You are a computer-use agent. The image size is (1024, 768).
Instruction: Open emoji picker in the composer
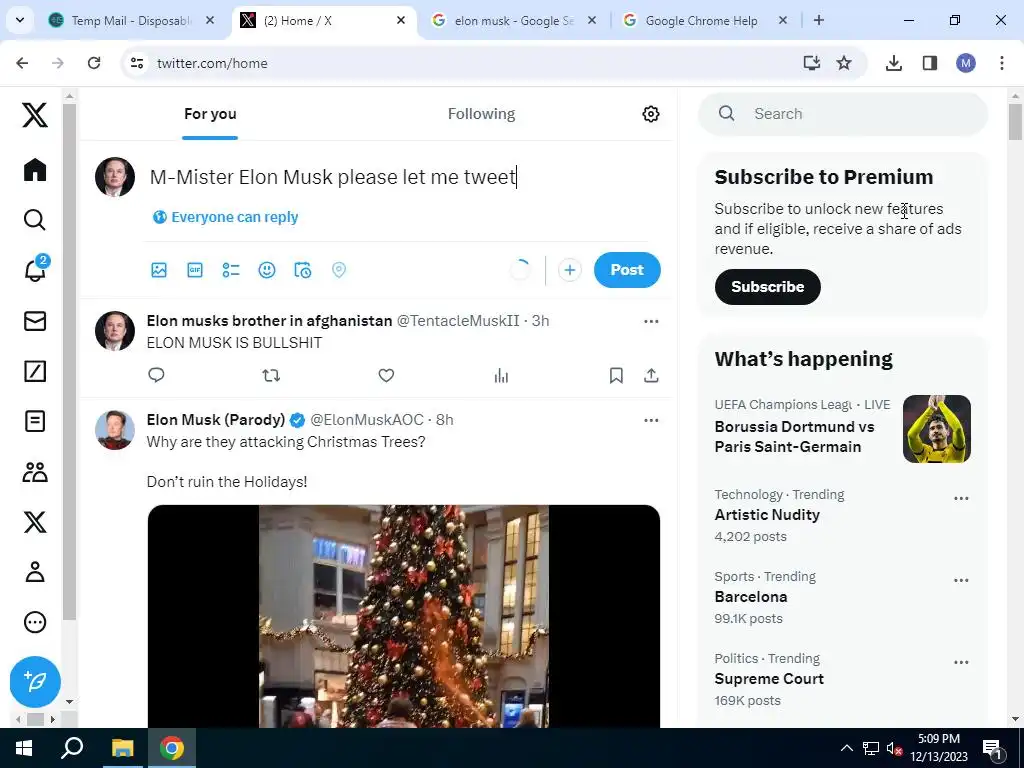point(266,270)
